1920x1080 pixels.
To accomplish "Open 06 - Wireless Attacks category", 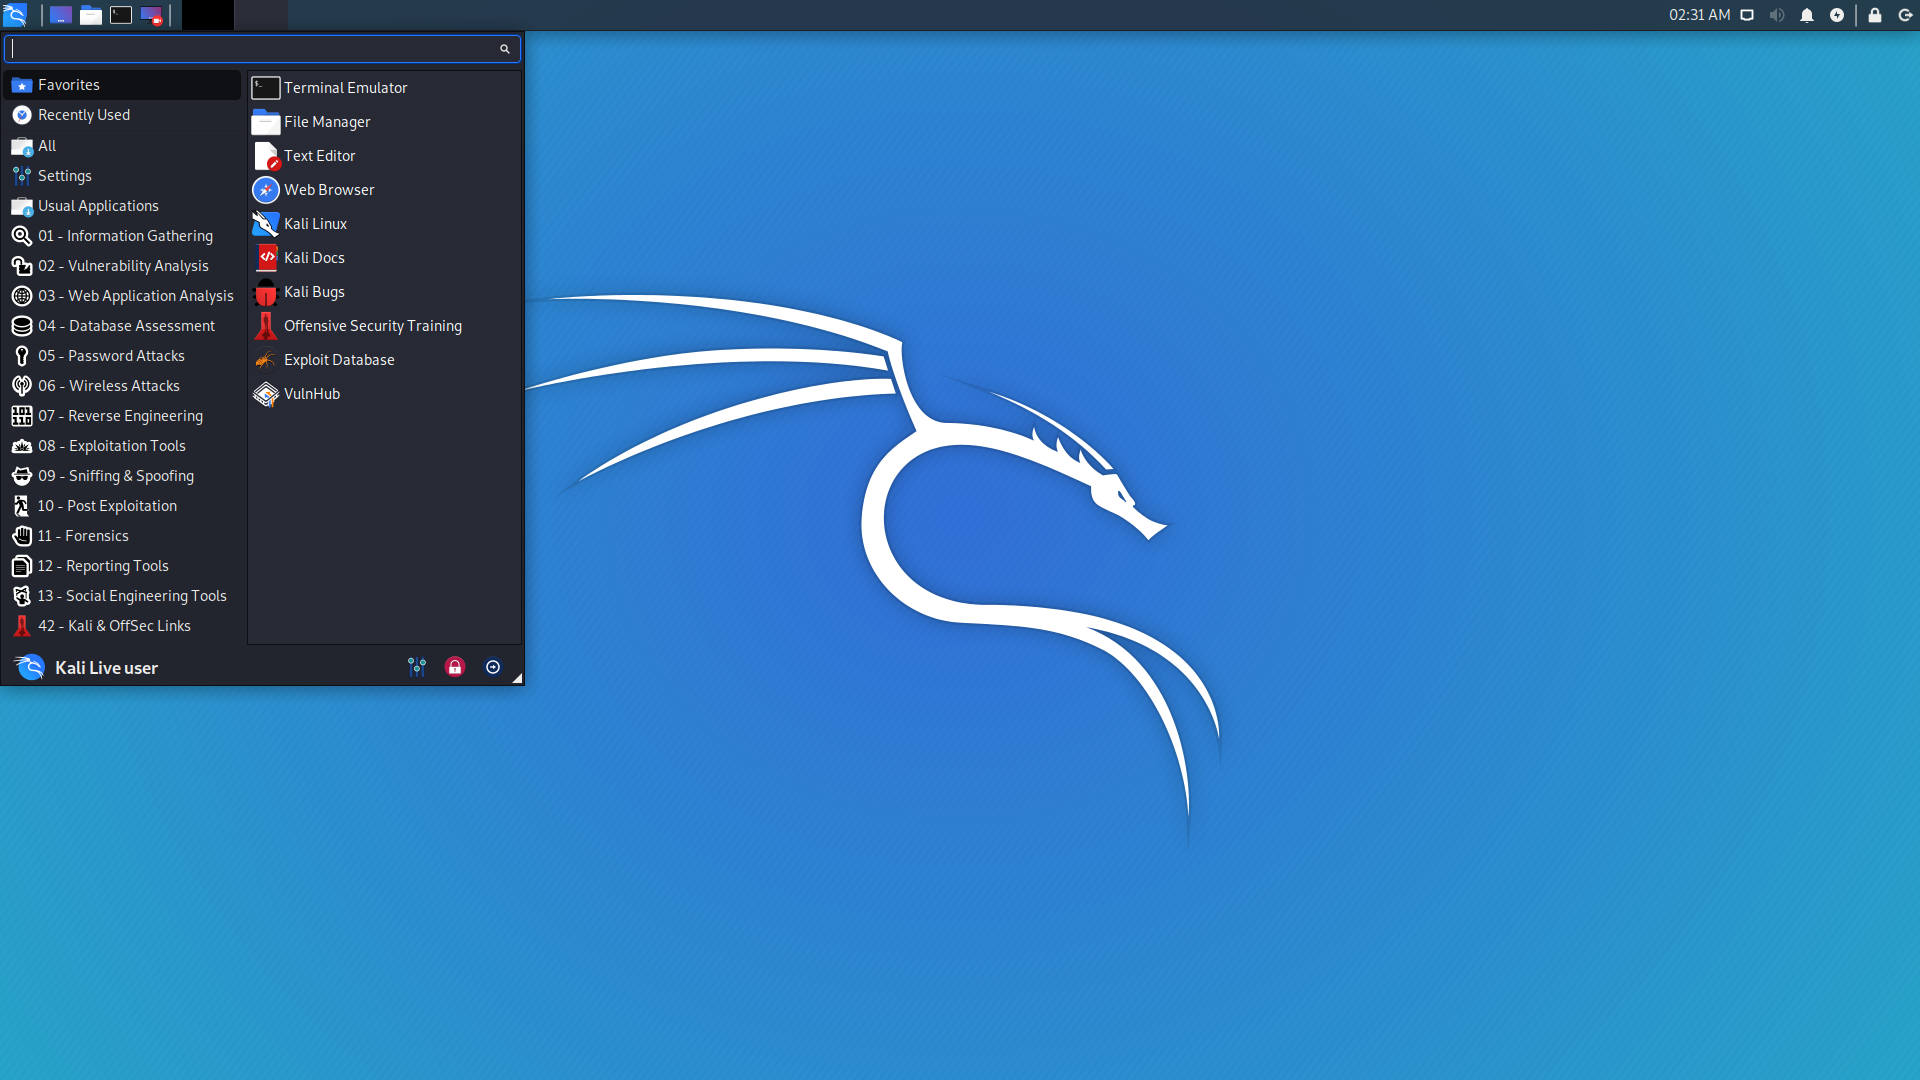I will click(x=123, y=386).
